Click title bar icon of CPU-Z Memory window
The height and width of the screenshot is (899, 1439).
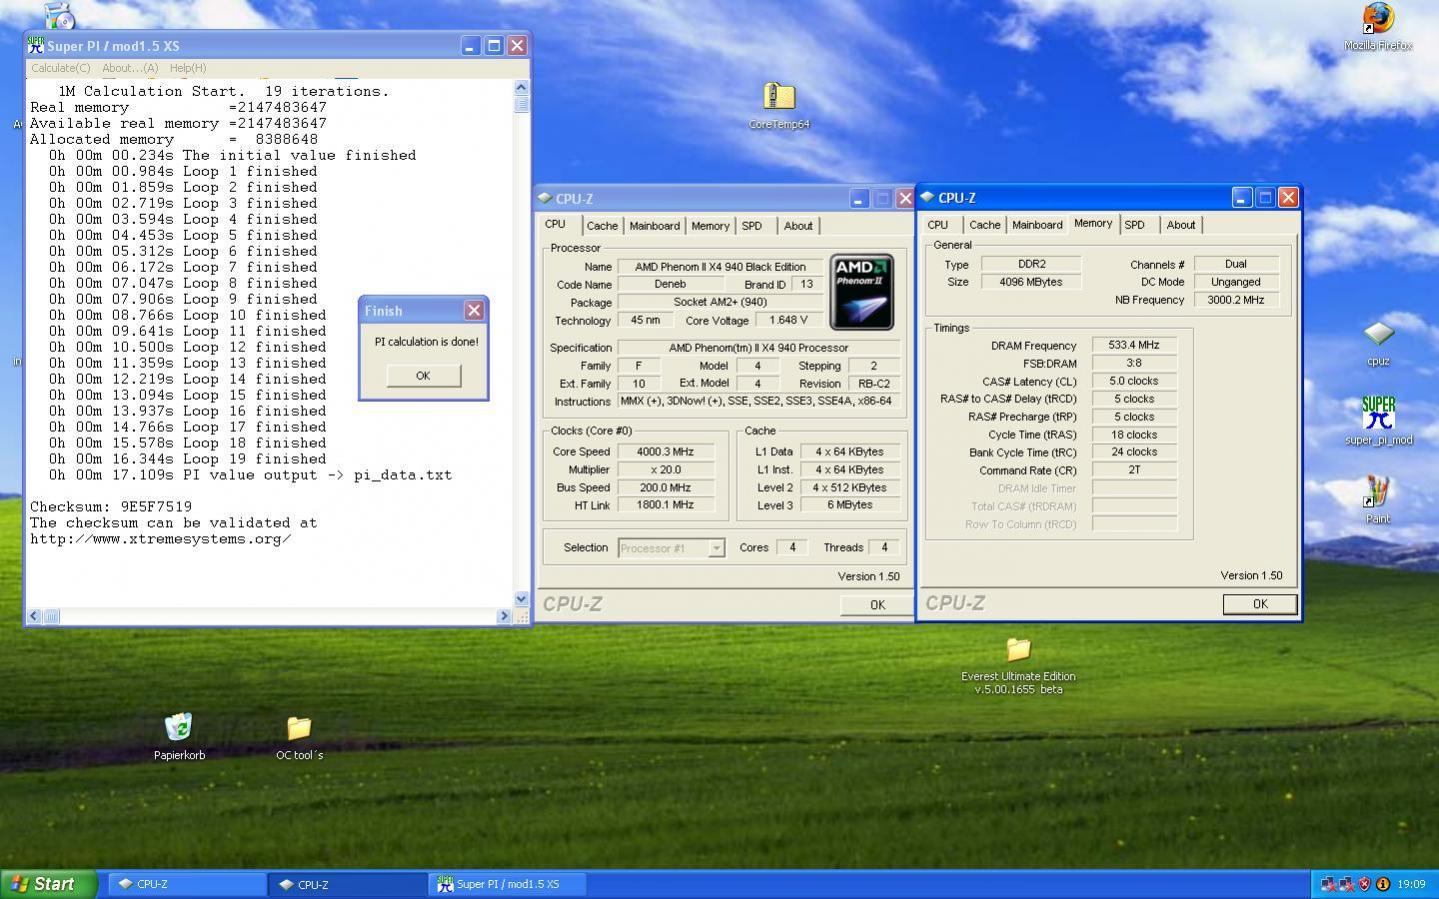click(927, 197)
